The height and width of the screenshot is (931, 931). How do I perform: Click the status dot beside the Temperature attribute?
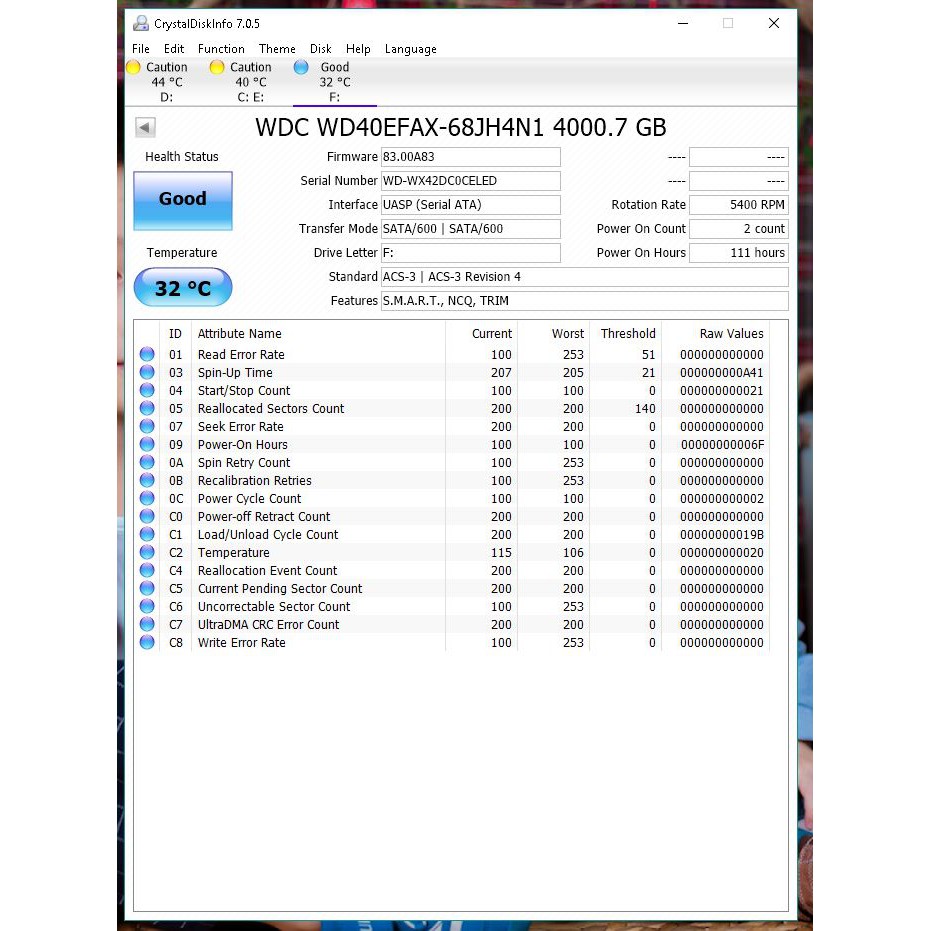147,552
